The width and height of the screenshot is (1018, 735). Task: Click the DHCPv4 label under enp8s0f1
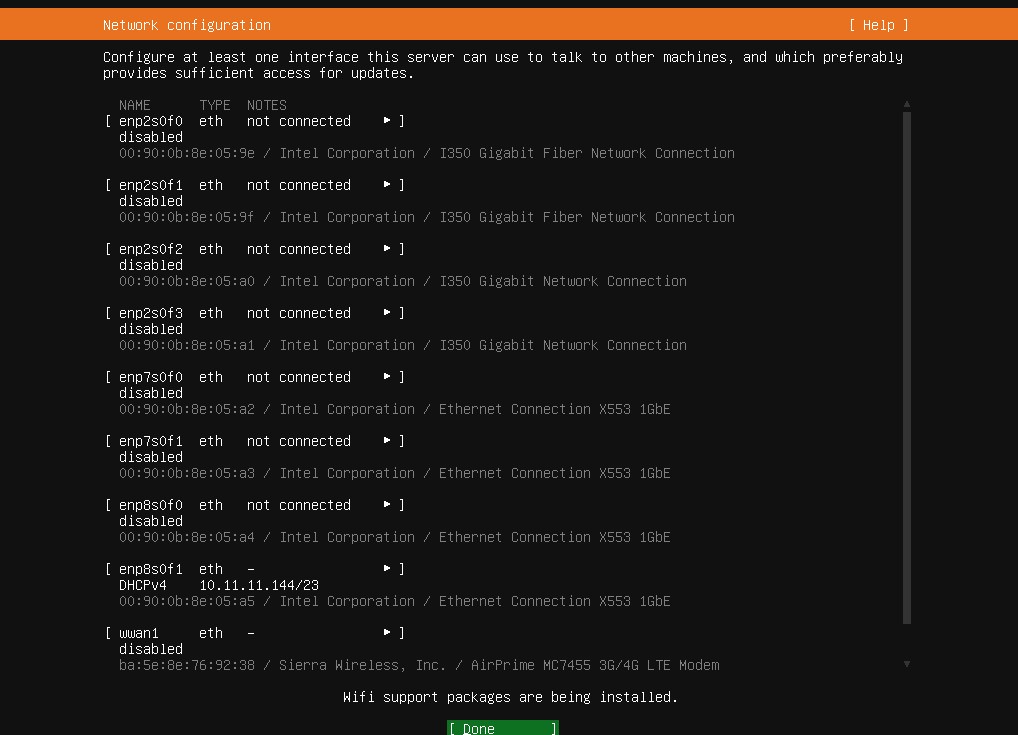click(143, 585)
